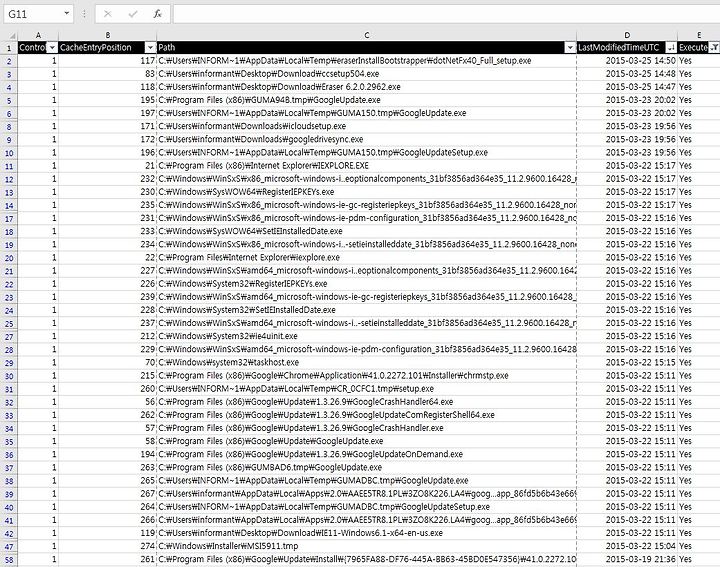The image size is (720, 567).
Task: Select column E header
Action: coord(698,35)
